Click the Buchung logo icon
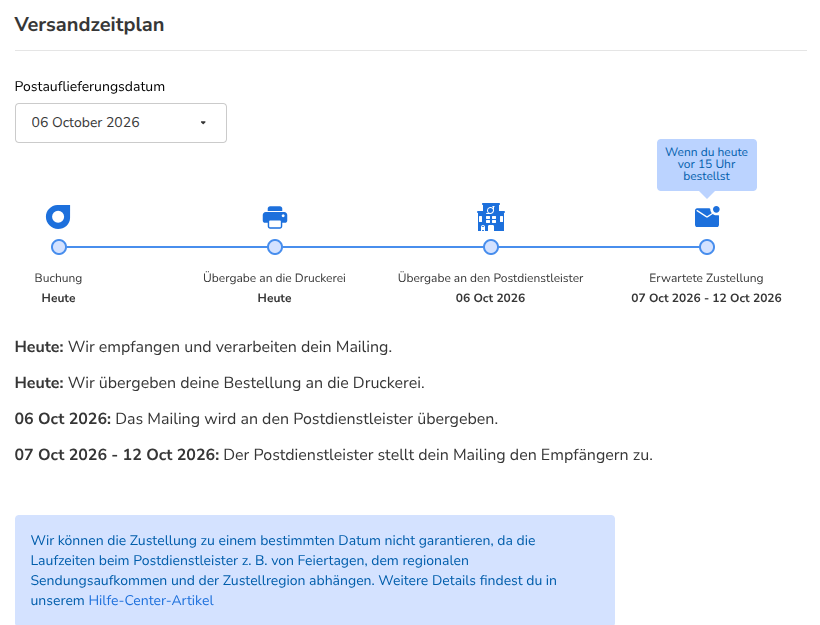820x625 pixels. pos(58,217)
